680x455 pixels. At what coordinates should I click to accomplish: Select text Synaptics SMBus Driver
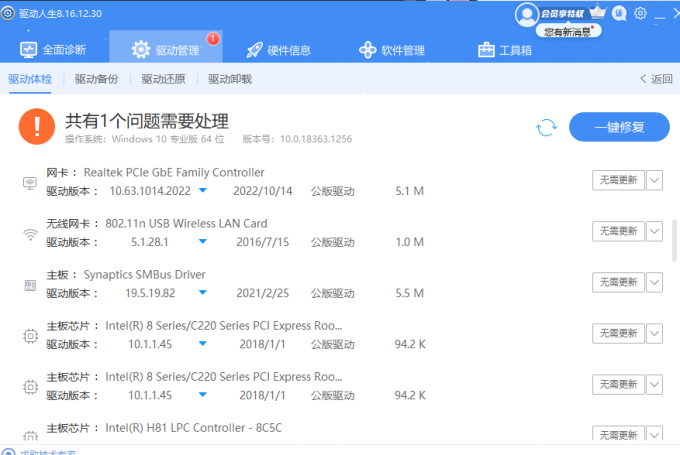[x=144, y=275]
